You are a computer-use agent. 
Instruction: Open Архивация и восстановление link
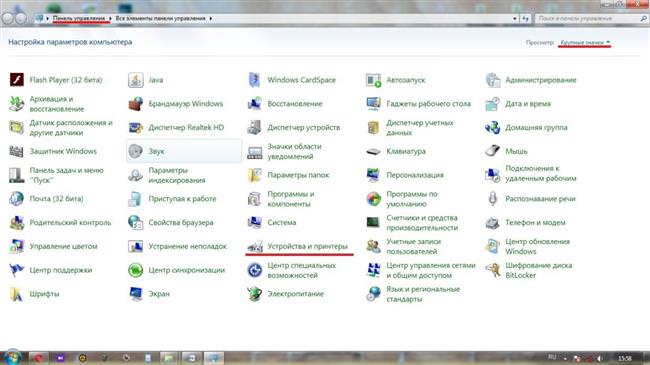(x=56, y=104)
